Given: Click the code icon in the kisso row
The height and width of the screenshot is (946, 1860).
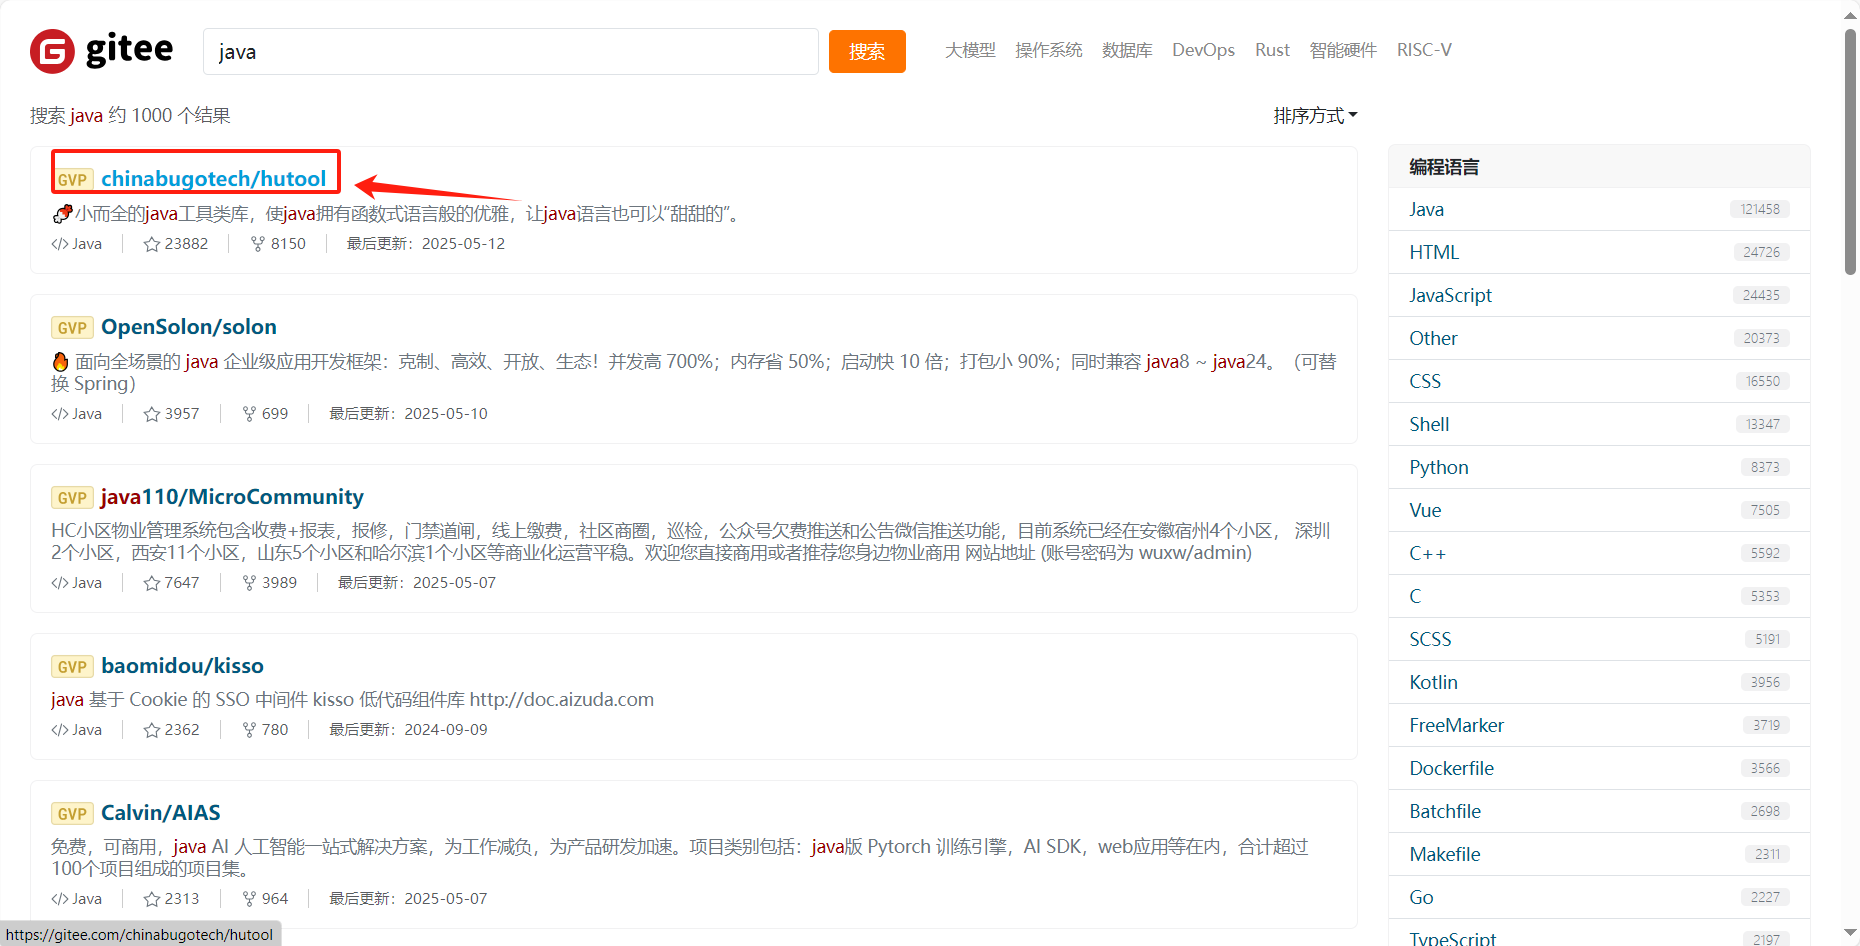Looking at the screenshot, I should pos(60,730).
